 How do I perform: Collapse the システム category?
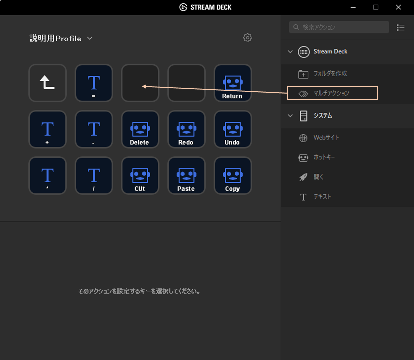(290, 116)
